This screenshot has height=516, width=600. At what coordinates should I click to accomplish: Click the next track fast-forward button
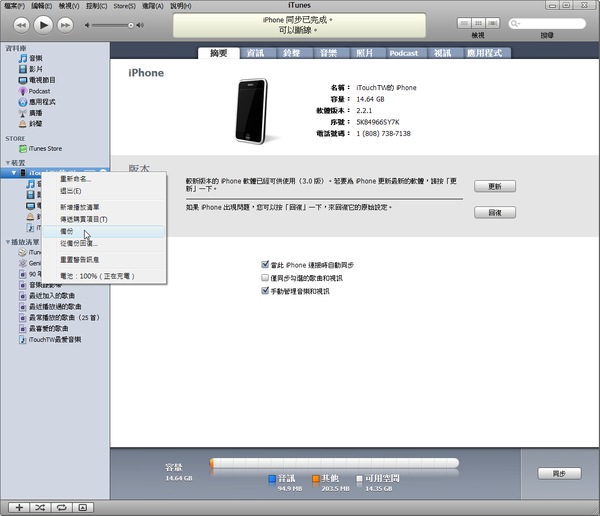(x=65, y=26)
